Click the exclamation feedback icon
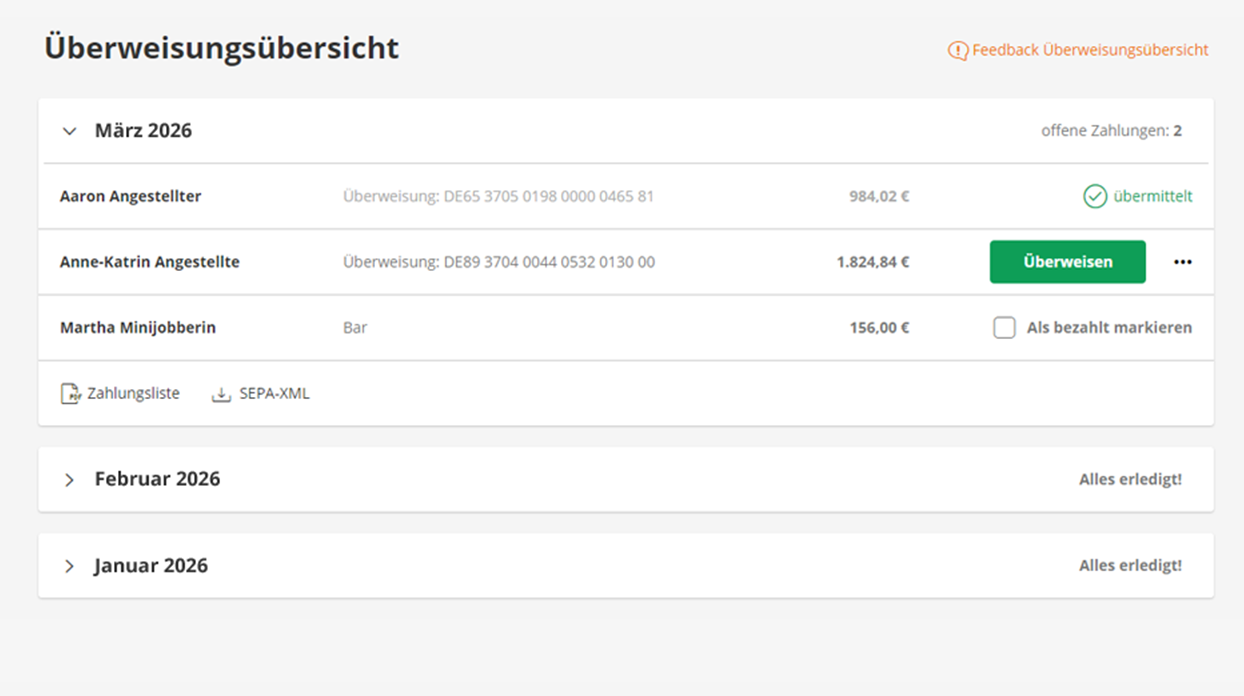1244x696 pixels. point(958,50)
